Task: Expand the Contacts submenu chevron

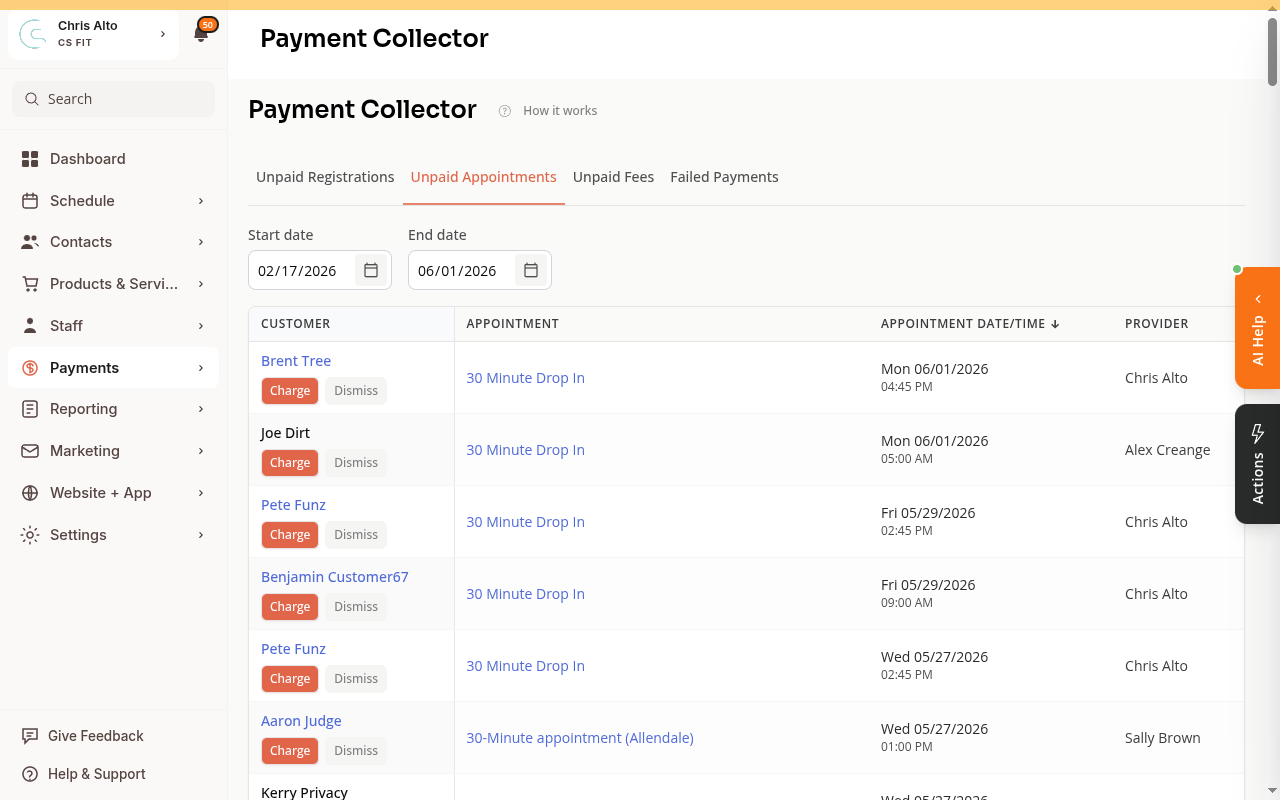Action: [201, 242]
